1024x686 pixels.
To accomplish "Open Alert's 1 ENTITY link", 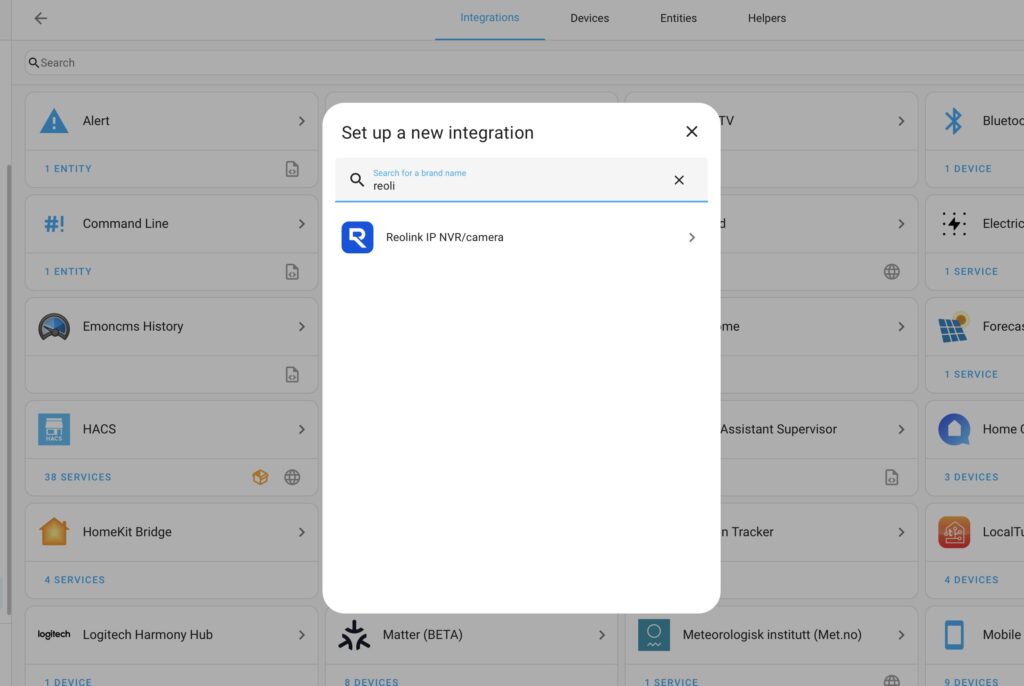I will click(68, 169).
